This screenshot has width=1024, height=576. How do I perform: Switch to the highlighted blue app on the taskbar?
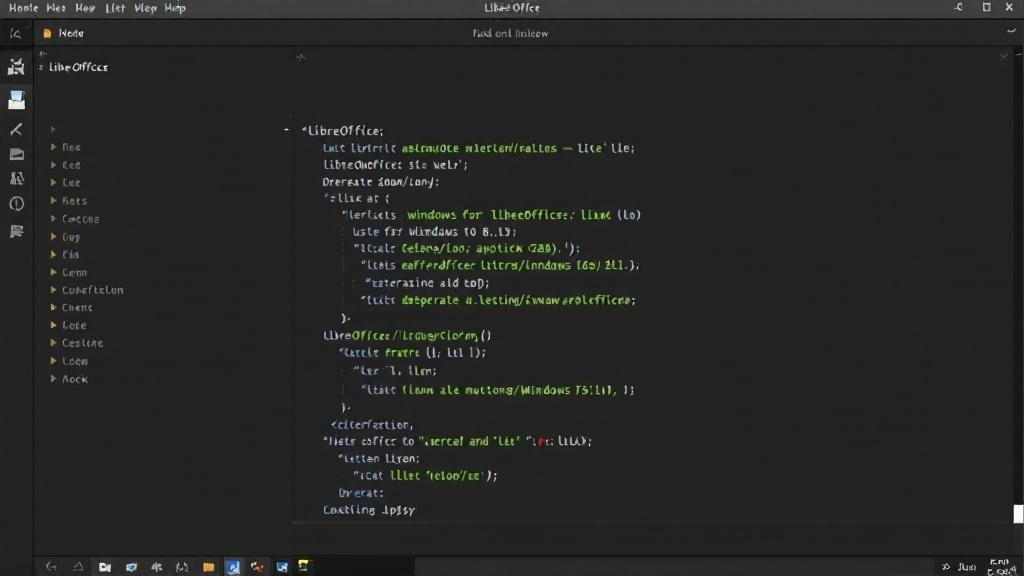pos(233,567)
